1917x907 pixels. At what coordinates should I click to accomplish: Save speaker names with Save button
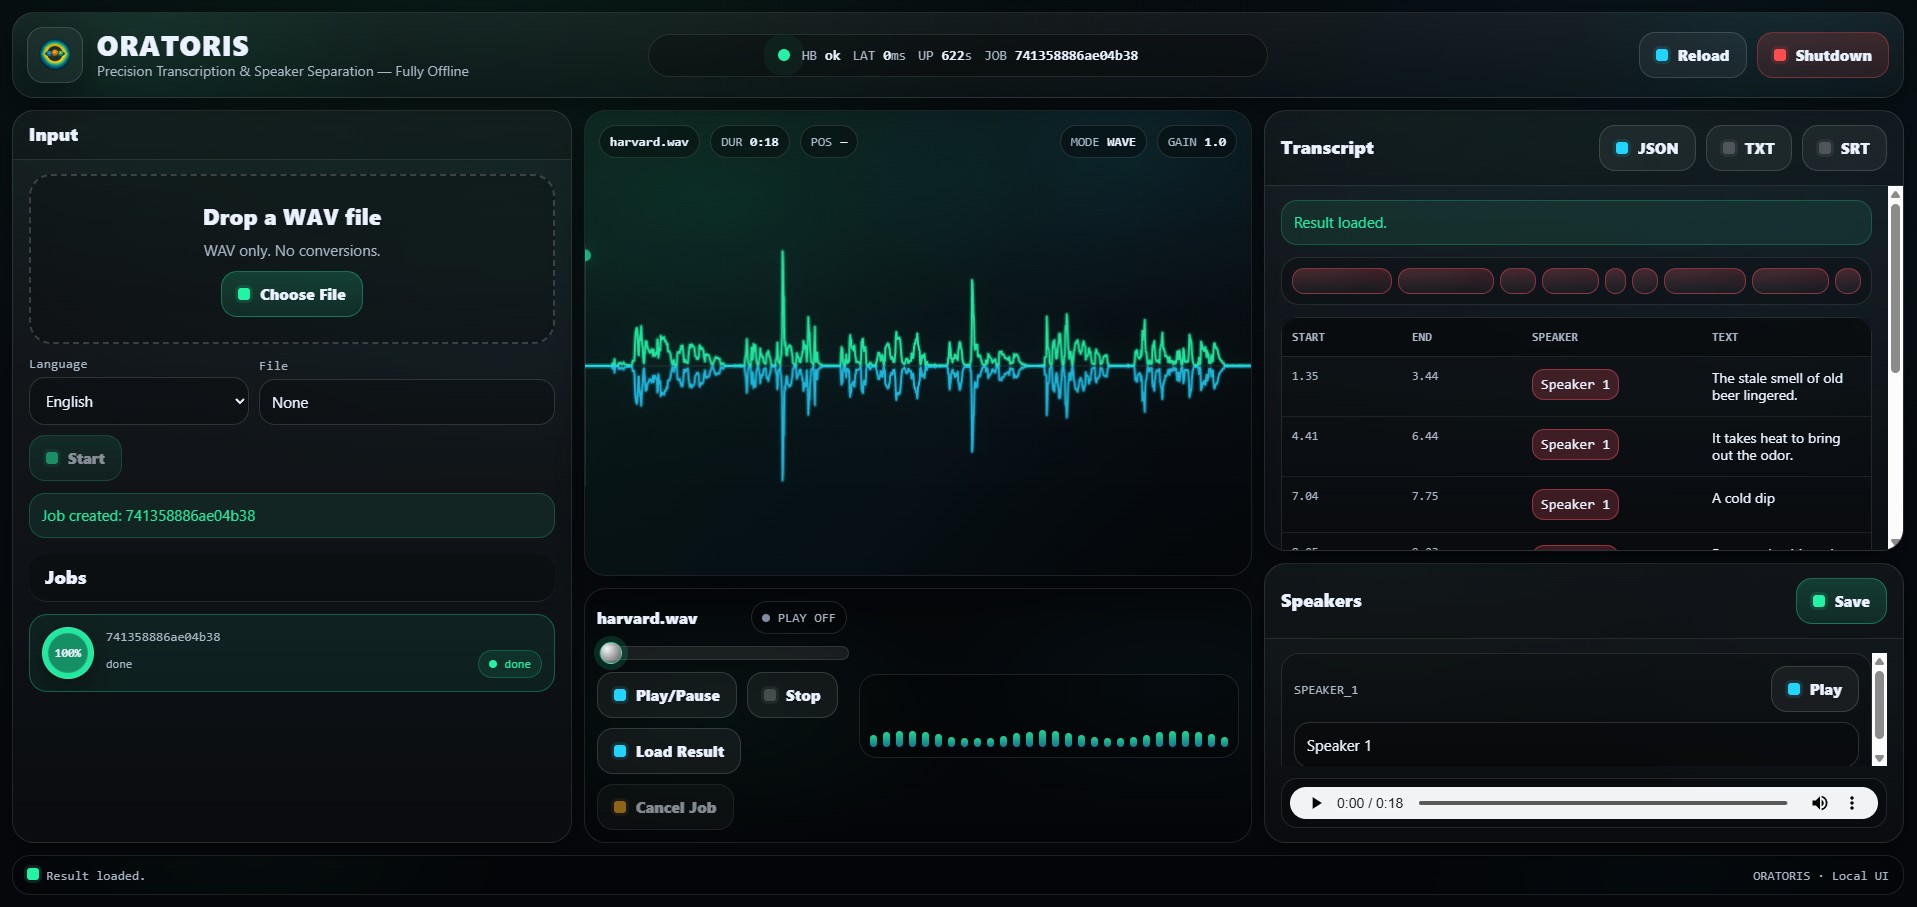pyautogui.click(x=1840, y=602)
